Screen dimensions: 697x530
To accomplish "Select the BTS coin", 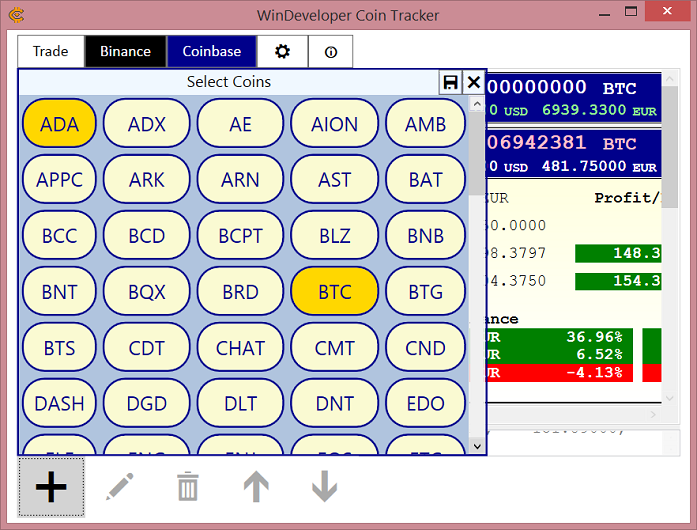I will click(59, 347).
